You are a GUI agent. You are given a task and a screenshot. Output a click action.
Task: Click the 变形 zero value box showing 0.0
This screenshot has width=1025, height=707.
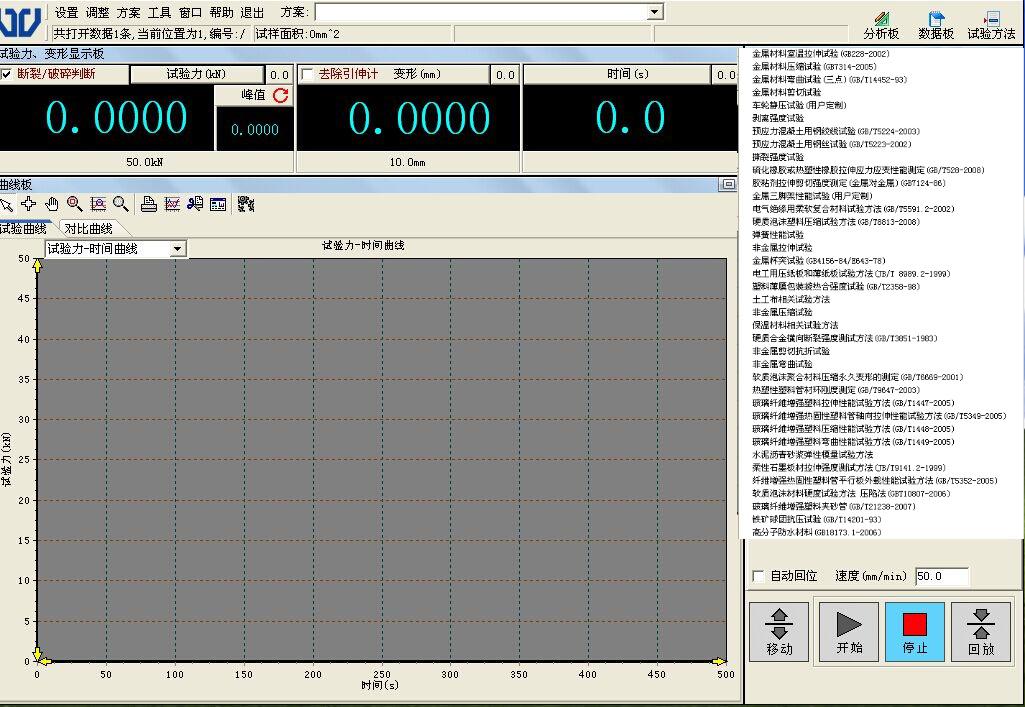pyautogui.click(x=505, y=75)
